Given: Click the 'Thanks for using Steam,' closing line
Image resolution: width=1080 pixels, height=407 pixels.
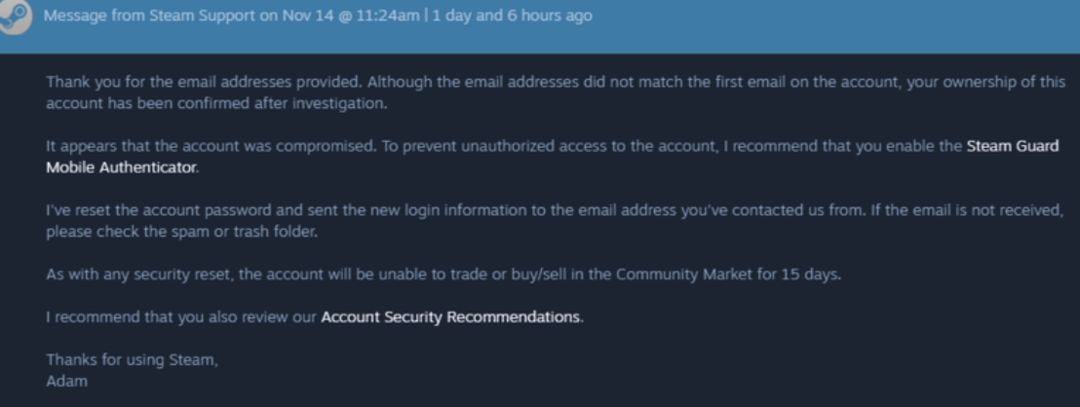Looking at the screenshot, I should (x=132, y=359).
